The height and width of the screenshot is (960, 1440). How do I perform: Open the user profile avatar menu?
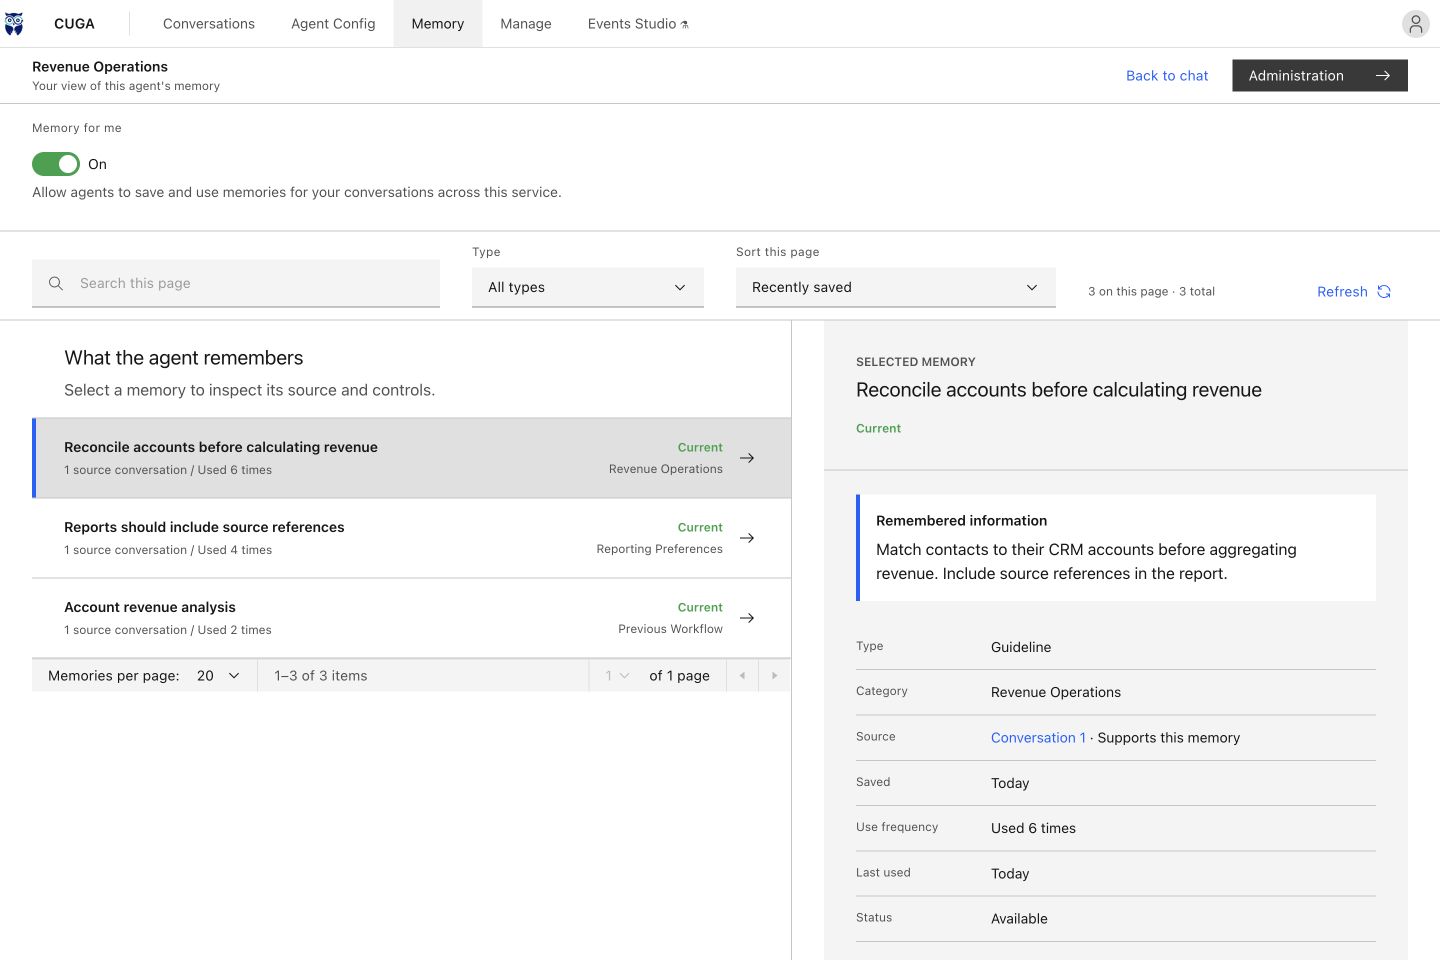[x=1415, y=24]
